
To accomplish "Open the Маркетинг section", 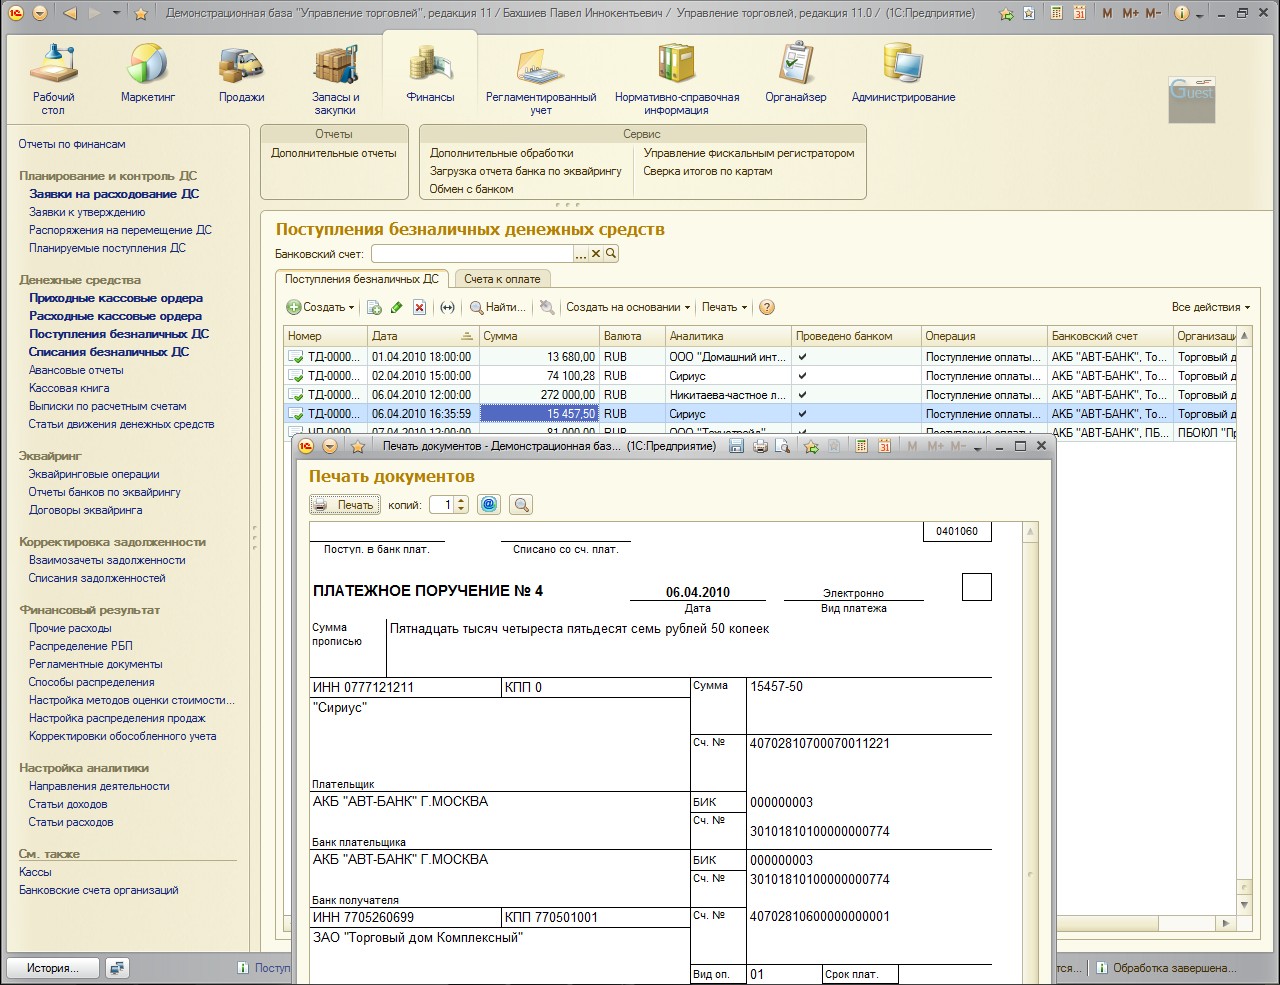I will click(x=148, y=75).
